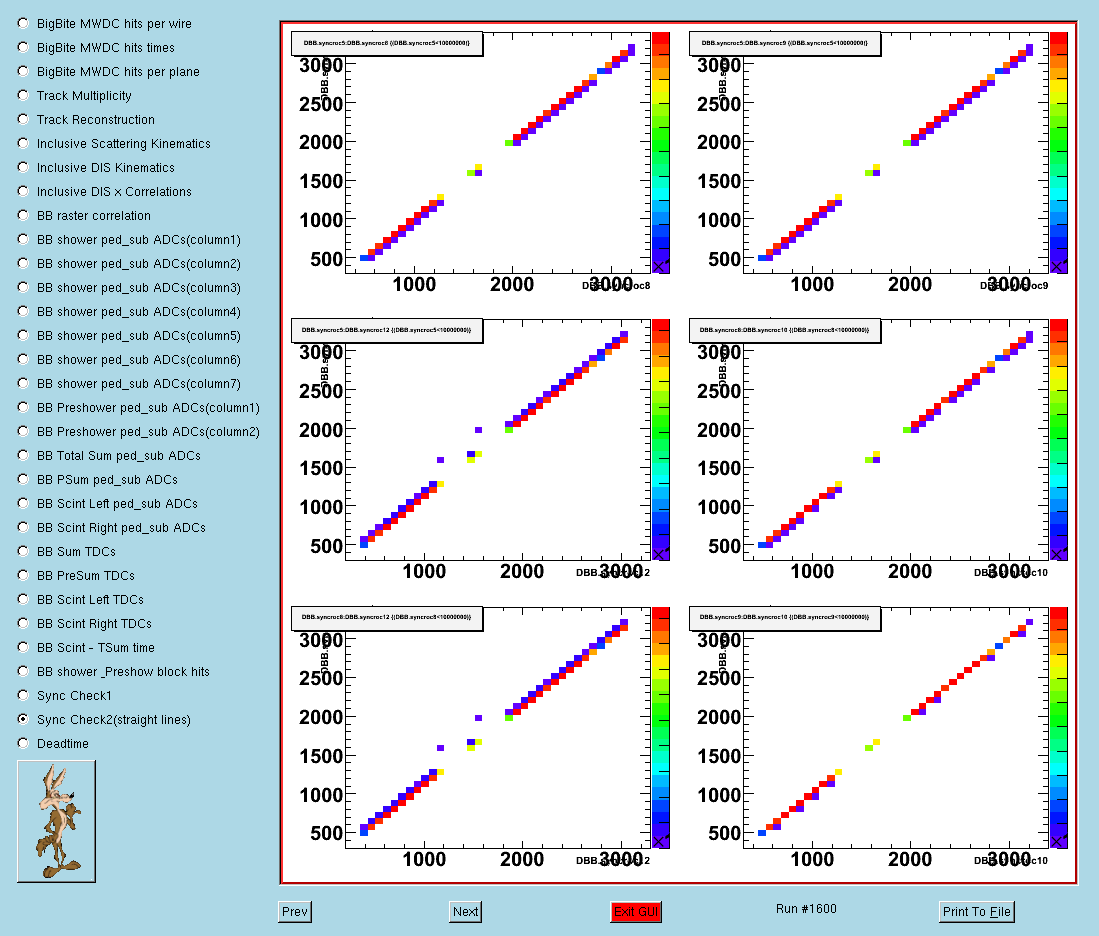This screenshot has width=1099, height=936.
Task: Click color palette of syncroc8:syncroc12 plot
Action: 661,727
